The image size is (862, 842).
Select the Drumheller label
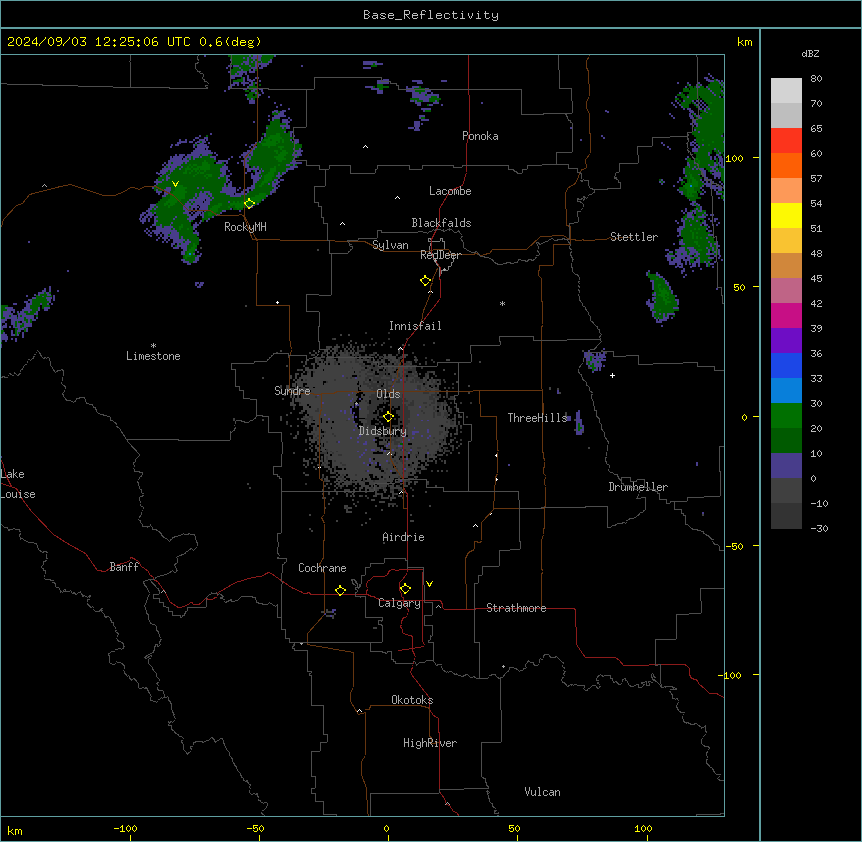pyautogui.click(x=638, y=487)
